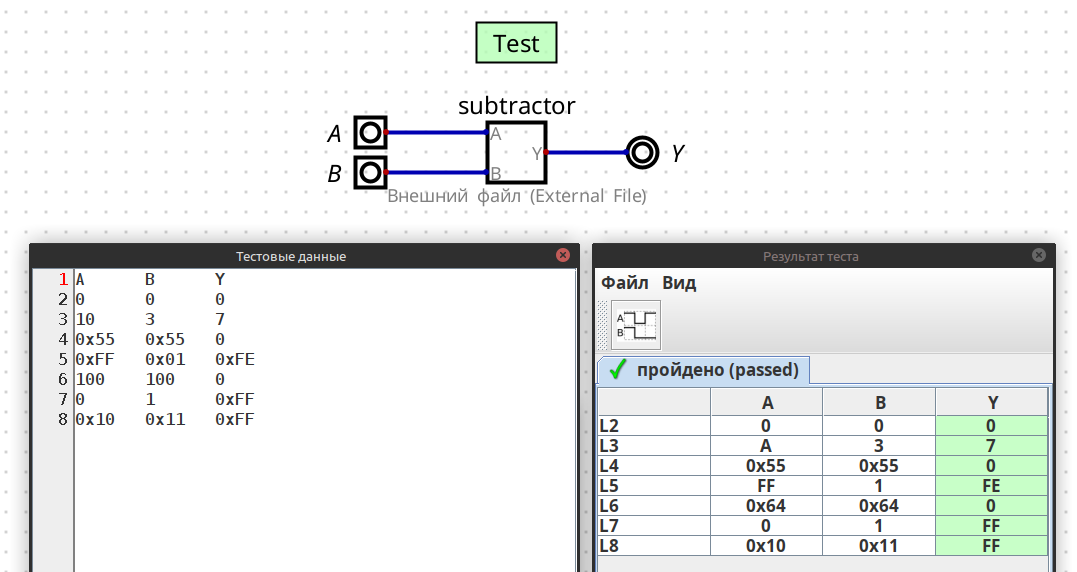
Task: Click column header B in results table
Action: tap(879, 402)
